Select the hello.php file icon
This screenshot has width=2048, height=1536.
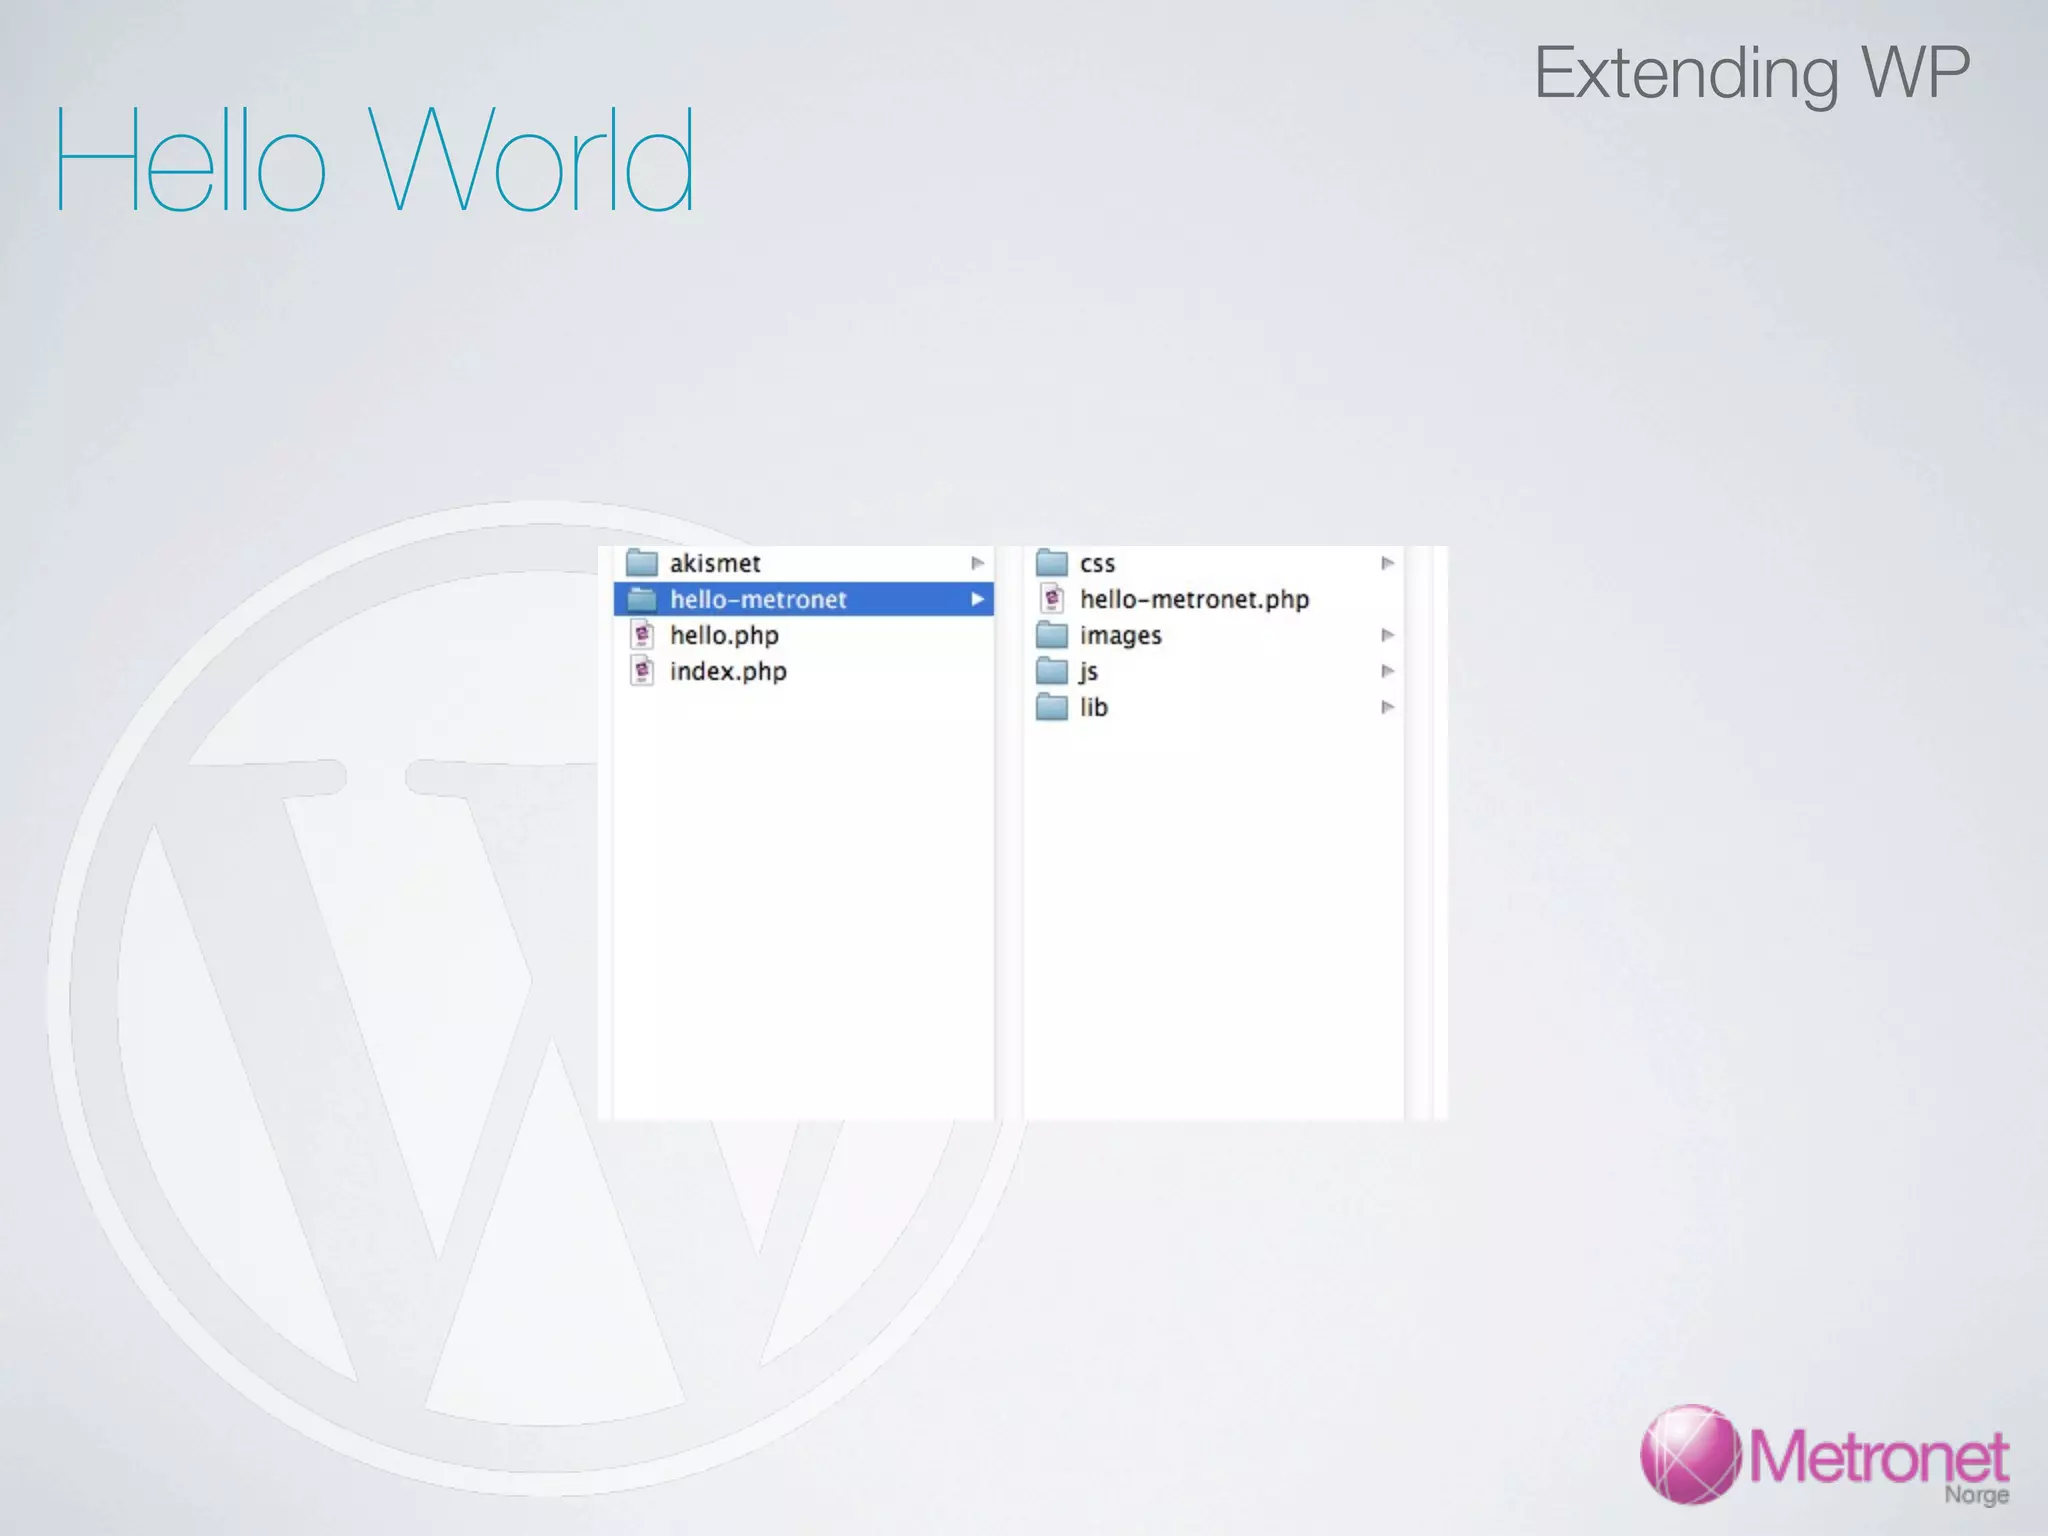click(x=642, y=635)
